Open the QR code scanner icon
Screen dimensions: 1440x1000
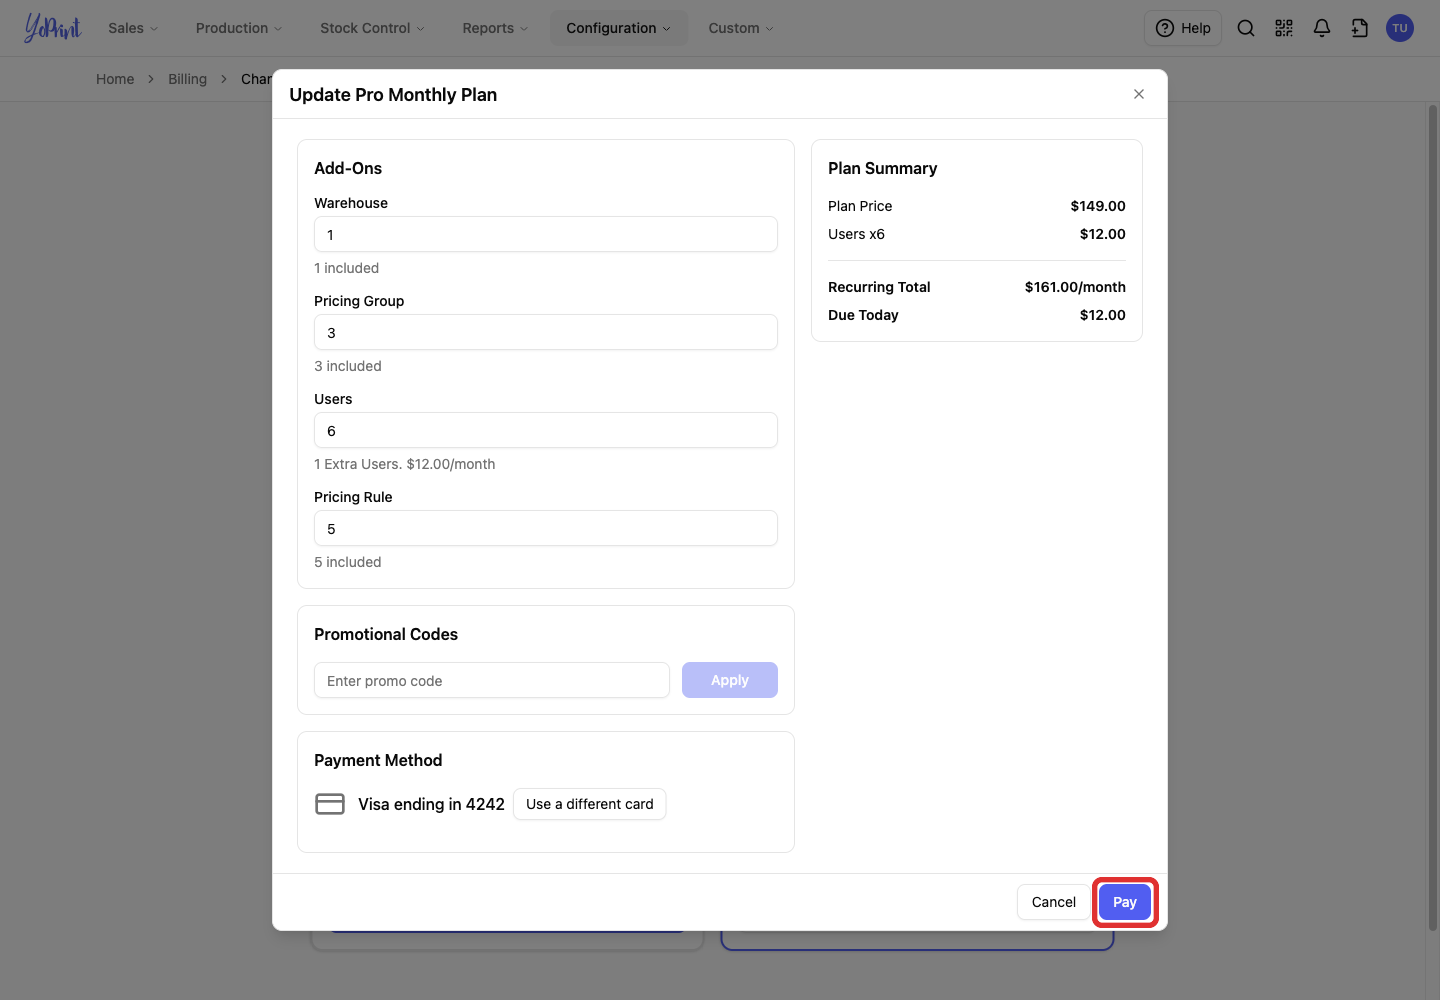tap(1284, 28)
